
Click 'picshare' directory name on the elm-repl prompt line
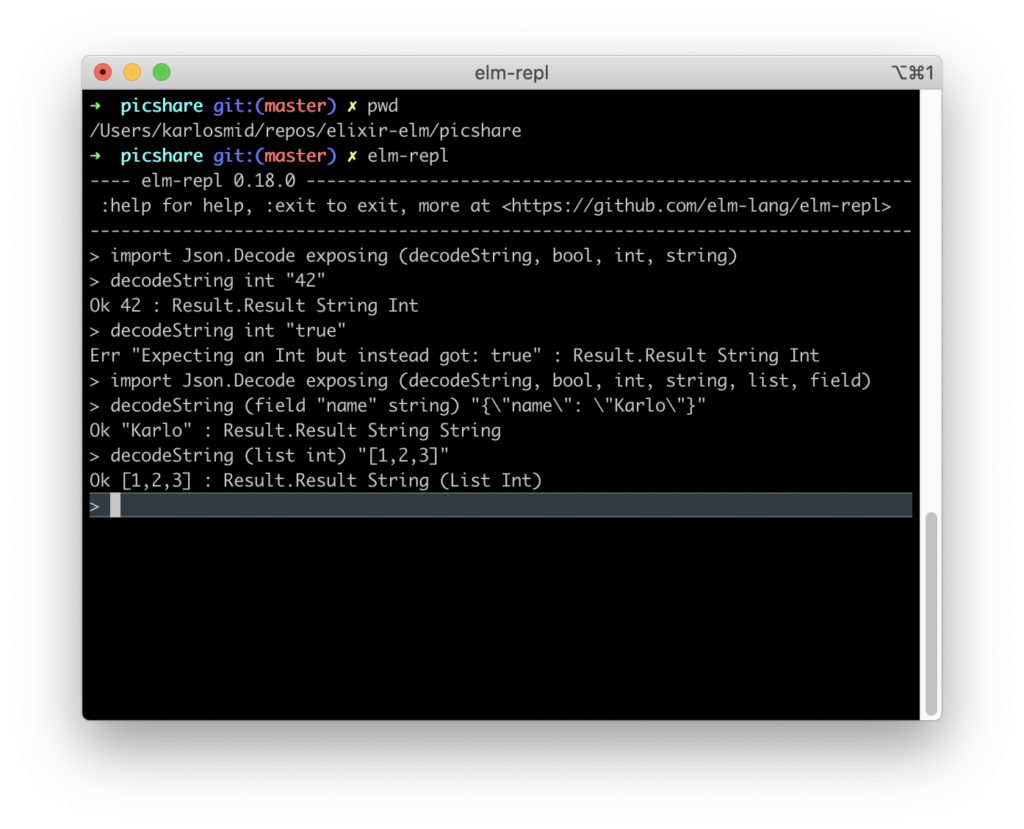tap(161, 156)
